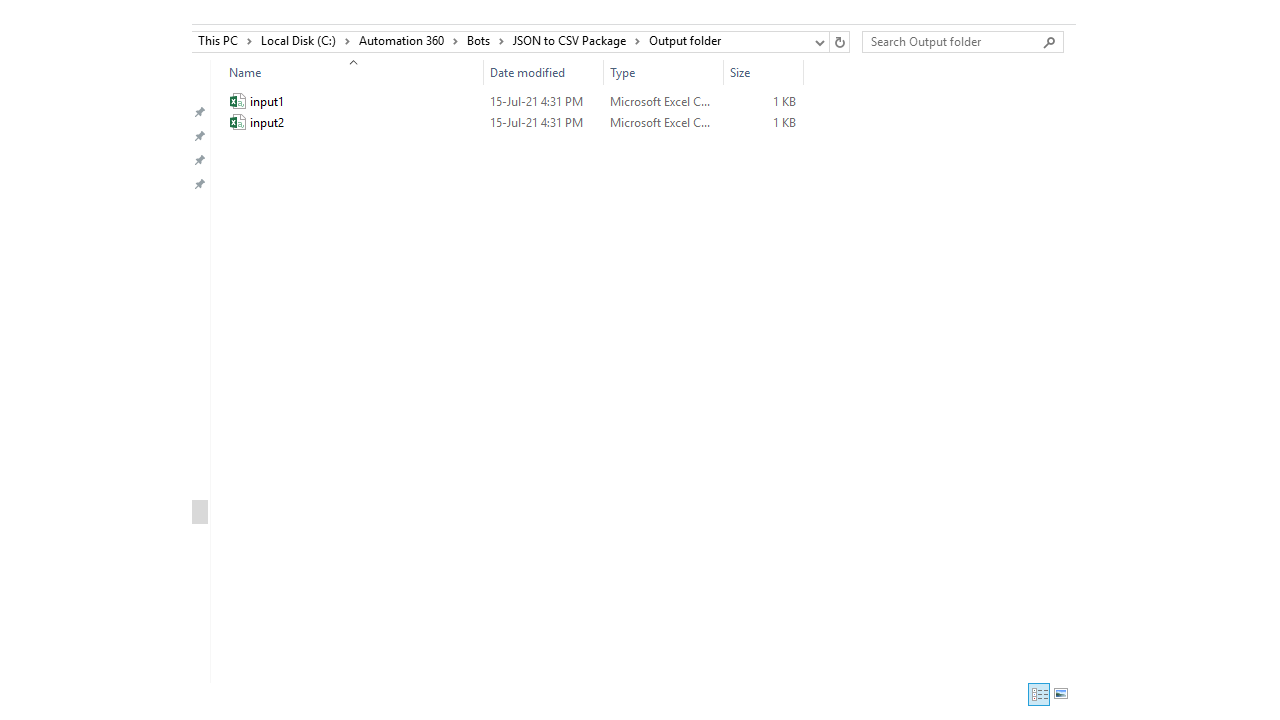1280x720 pixels.
Task: Select Output folder breadcrumb segment
Action: coord(685,41)
